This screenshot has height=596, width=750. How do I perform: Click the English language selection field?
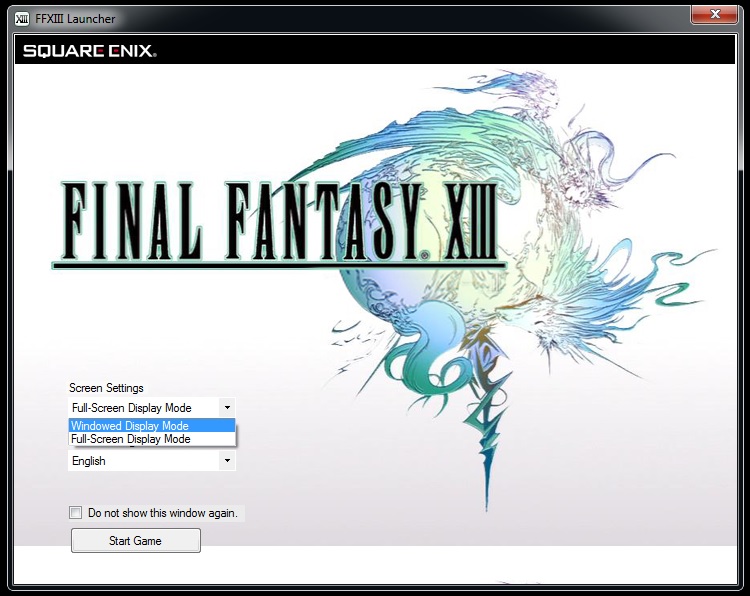click(x=142, y=461)
